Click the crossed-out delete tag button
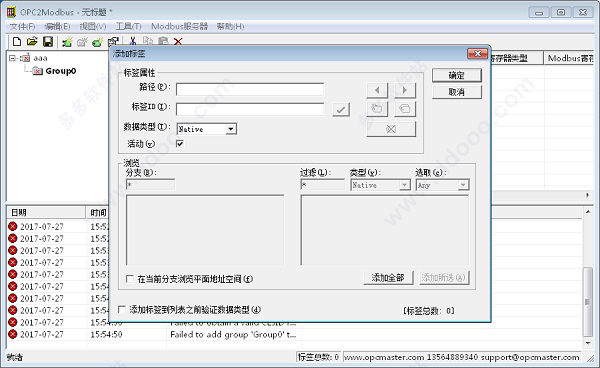 [391, 129]
